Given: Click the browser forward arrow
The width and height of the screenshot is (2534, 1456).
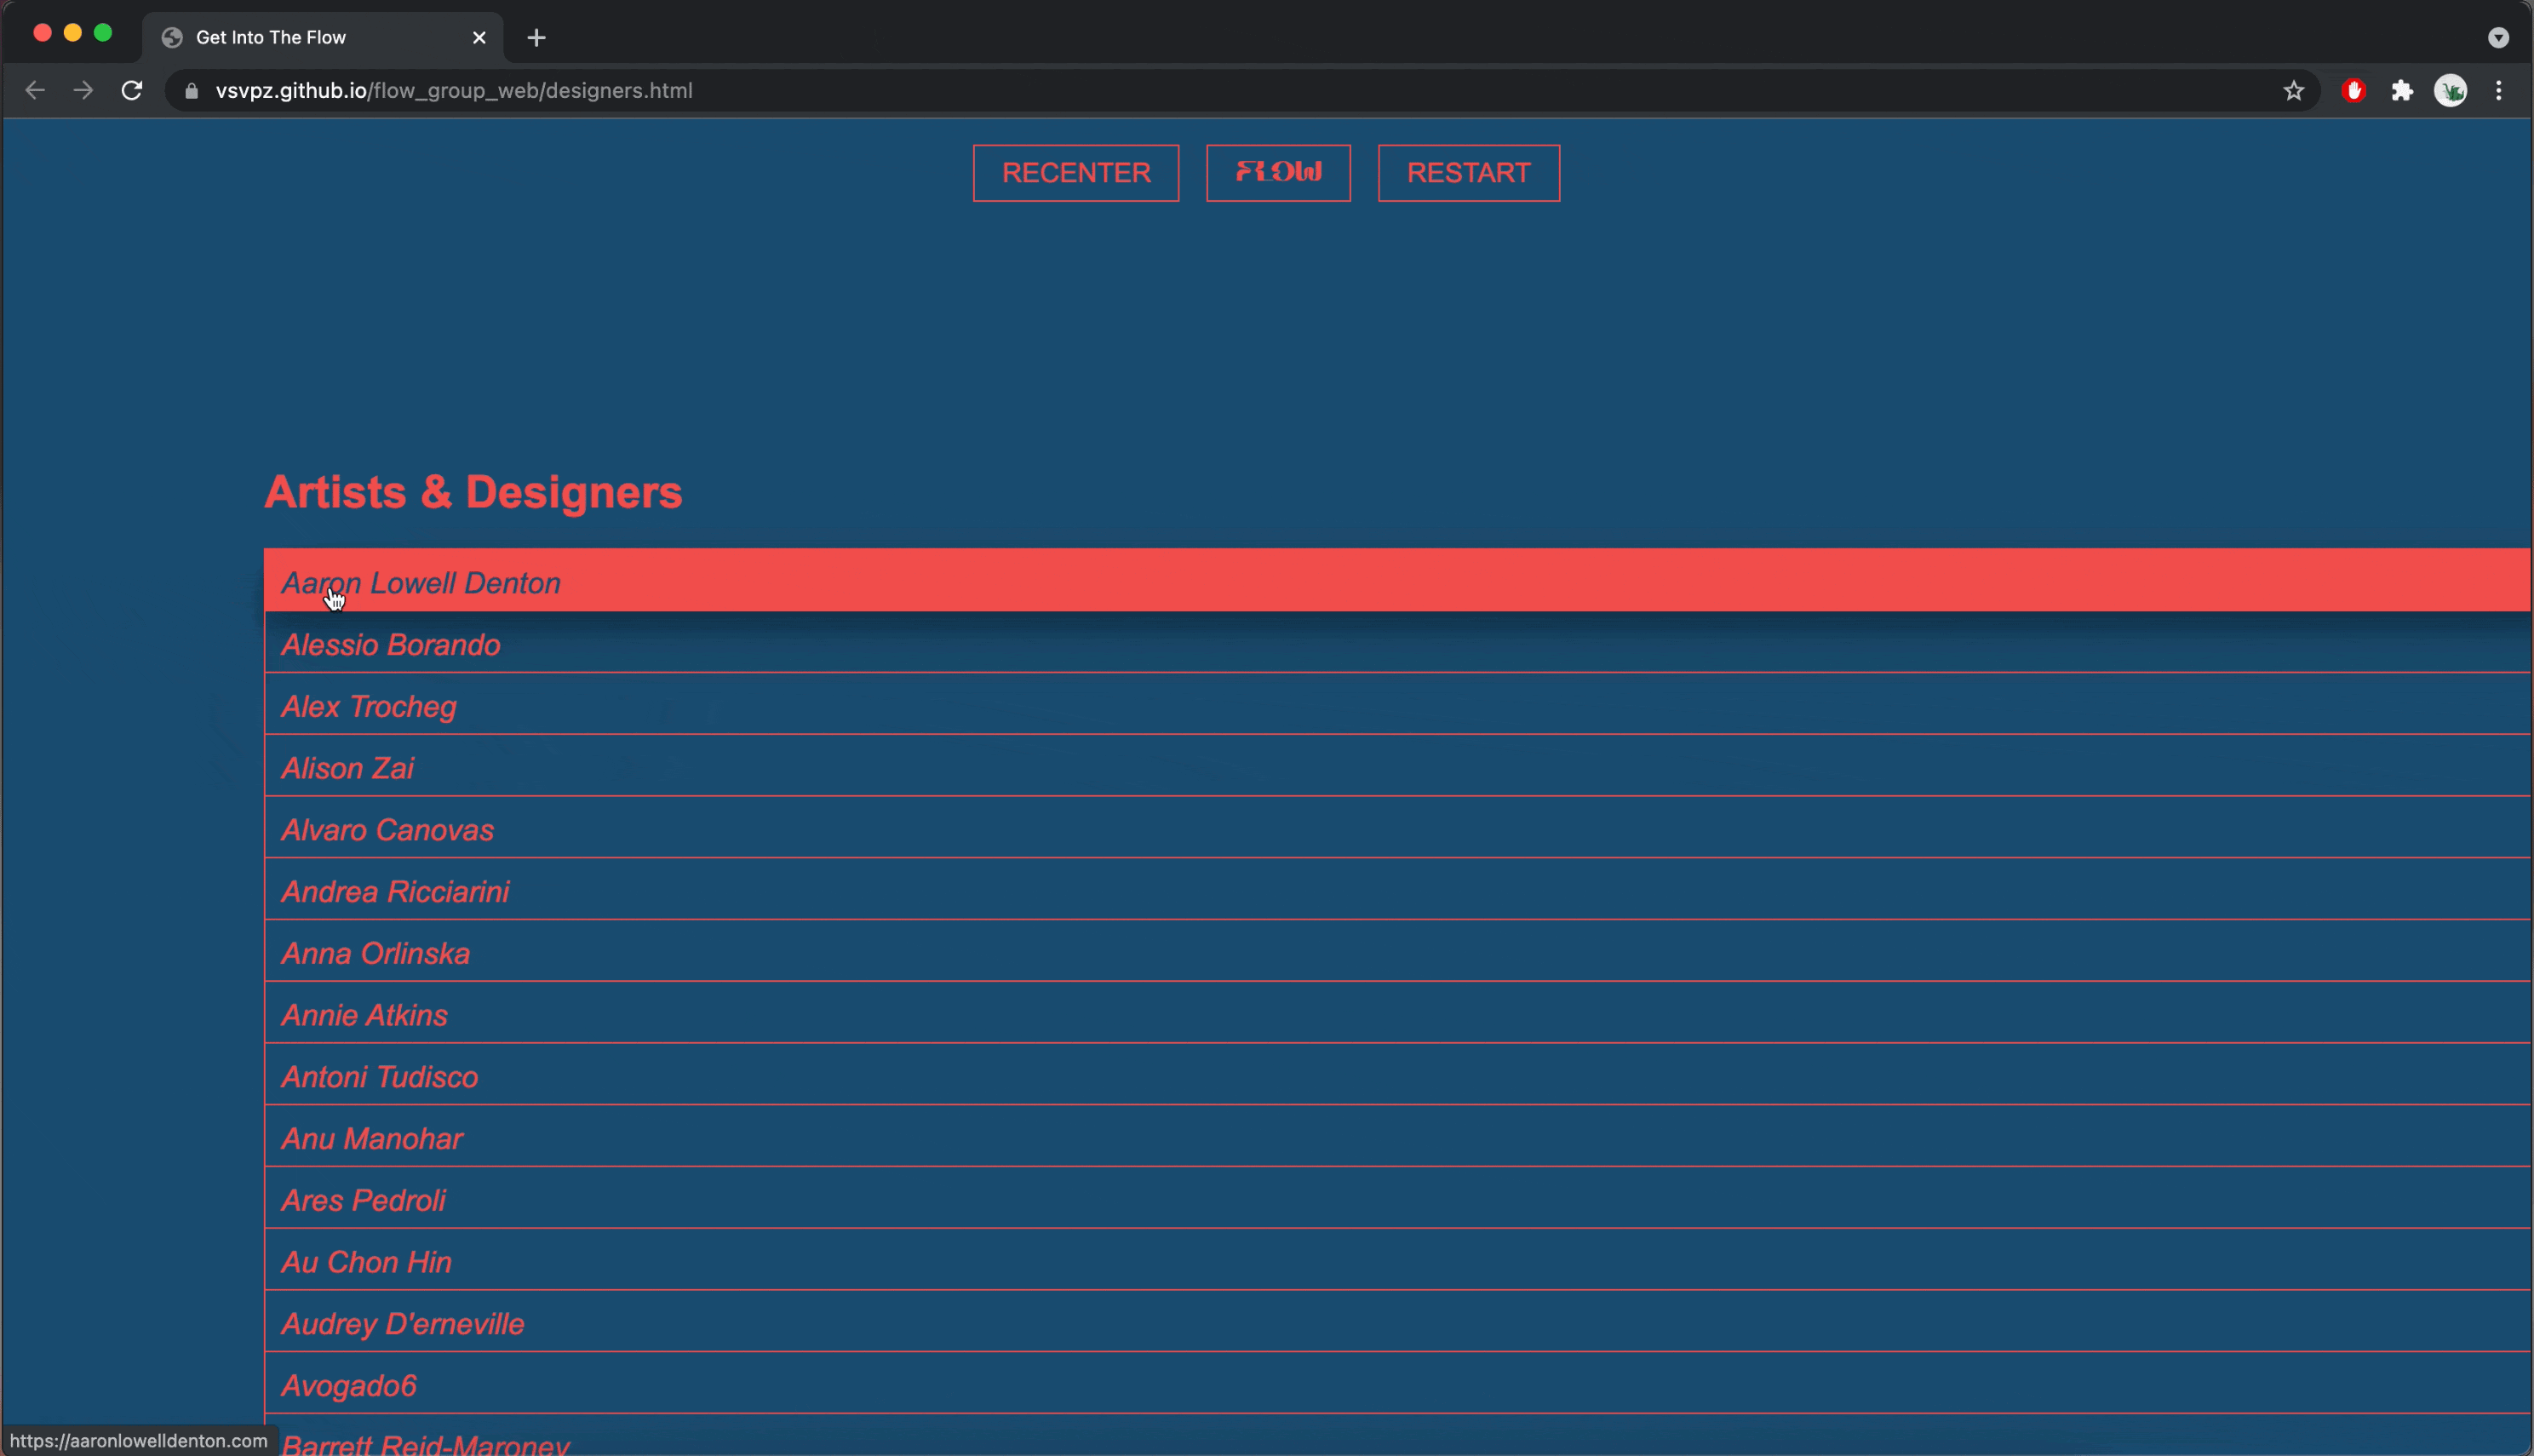Looking at the screenshot, I should tap(84, 90).
